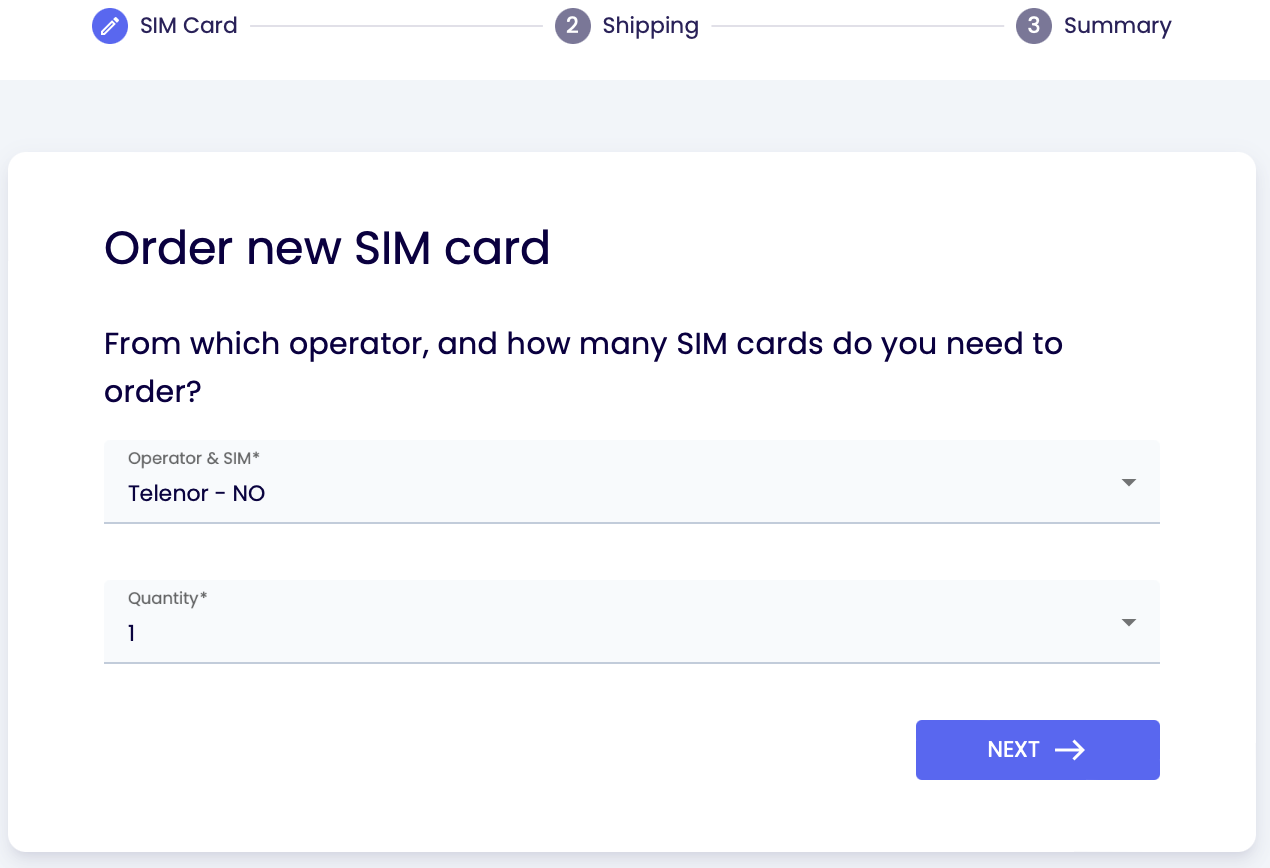
Task: Open the Operator & SIM selection list
Action: pos(630,482)
